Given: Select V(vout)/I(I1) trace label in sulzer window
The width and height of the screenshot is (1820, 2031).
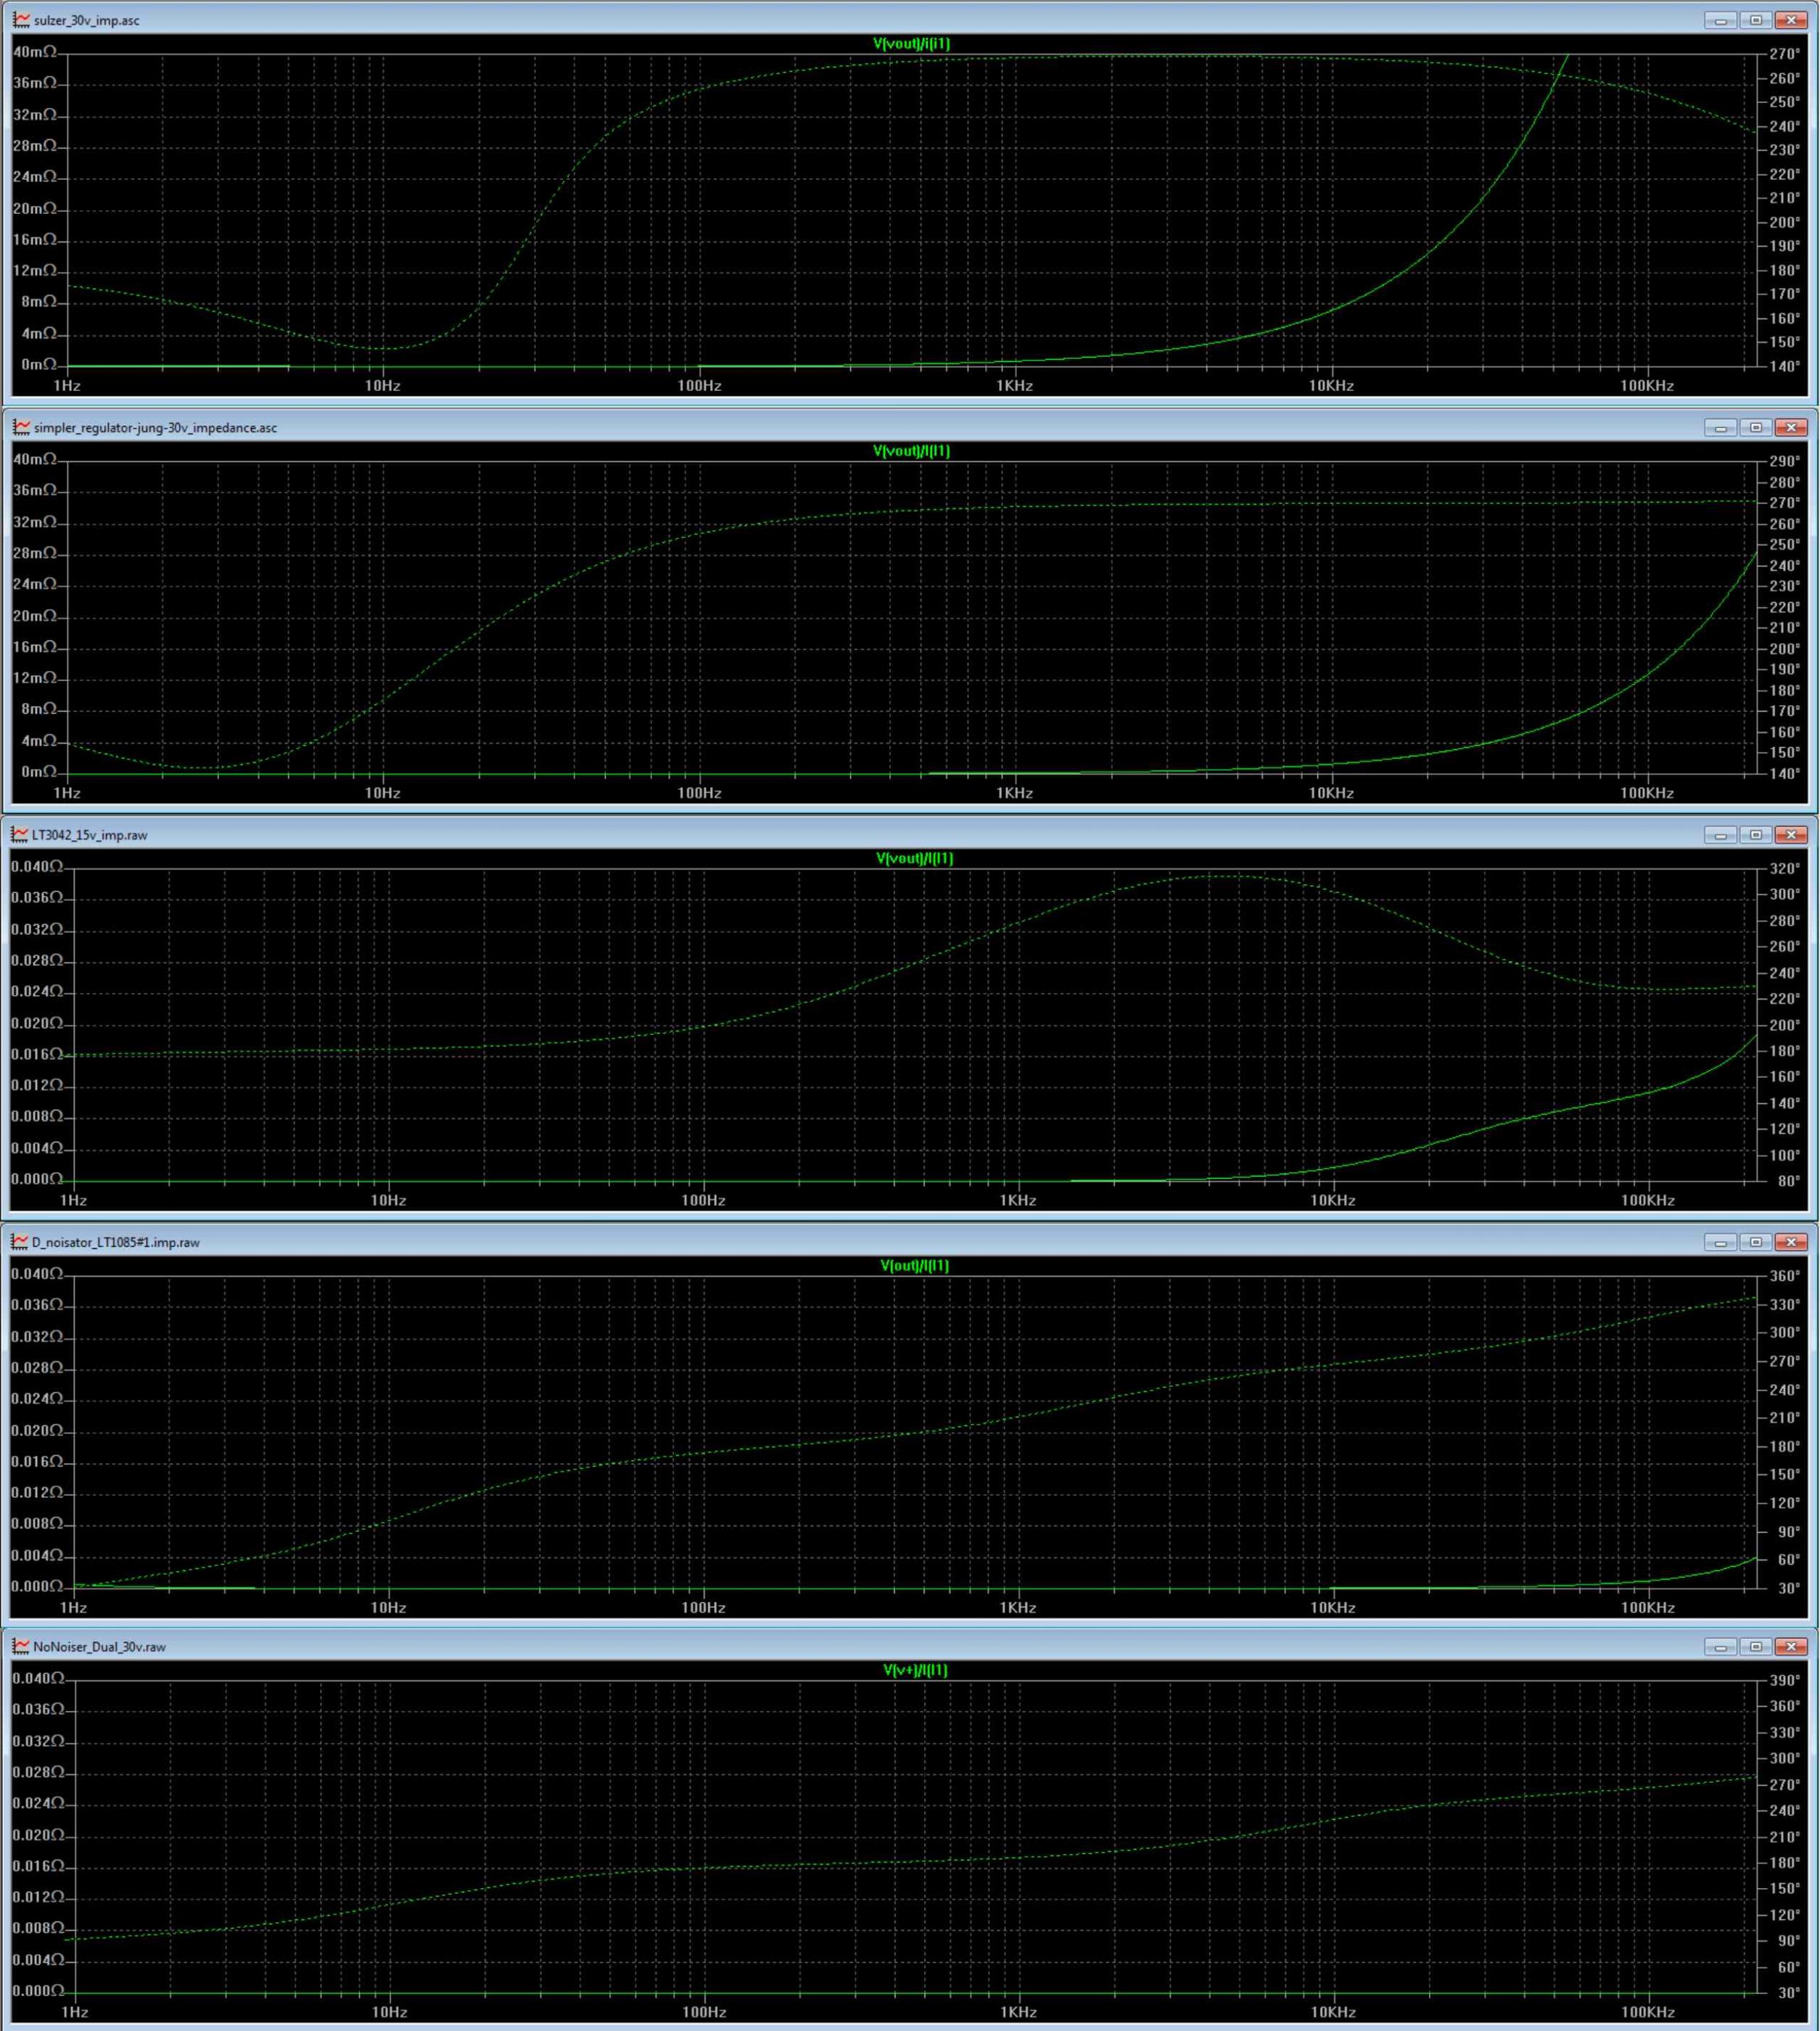Looking at the screenshot, I should (911, 43).
